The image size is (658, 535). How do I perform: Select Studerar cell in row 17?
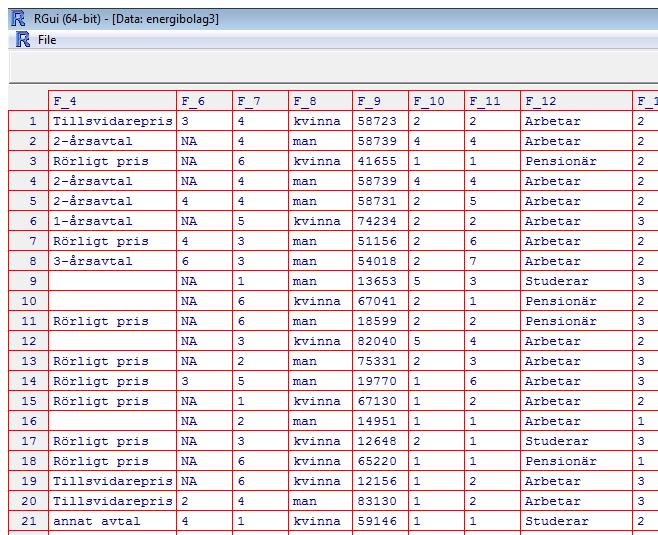[x=576, y=441]
